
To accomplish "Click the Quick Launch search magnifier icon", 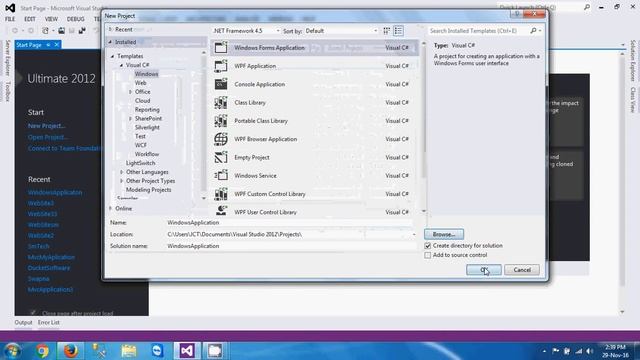I will pos(587,7).
